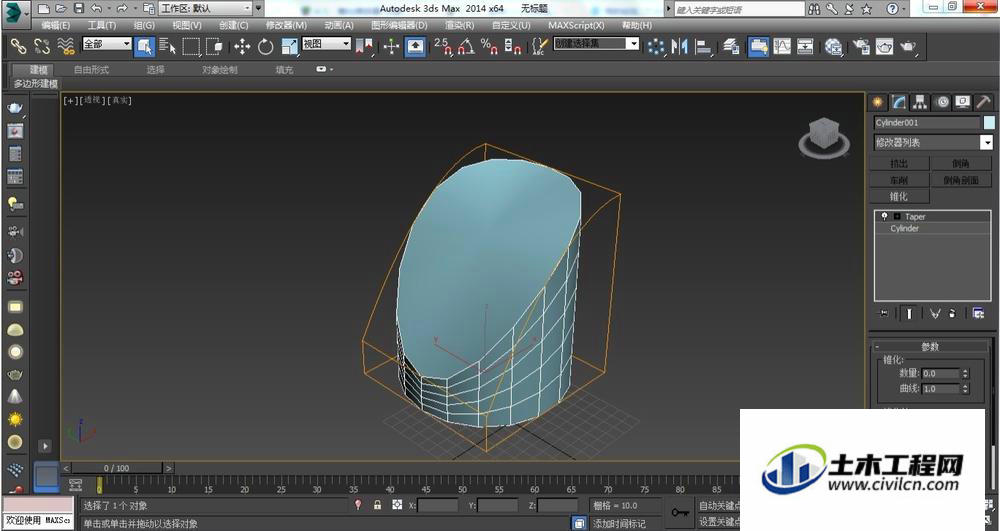The width and height of the screenshot is (1000, 531).
Task: Click the 数量 amount value field
Action: [x=941, y=374]
